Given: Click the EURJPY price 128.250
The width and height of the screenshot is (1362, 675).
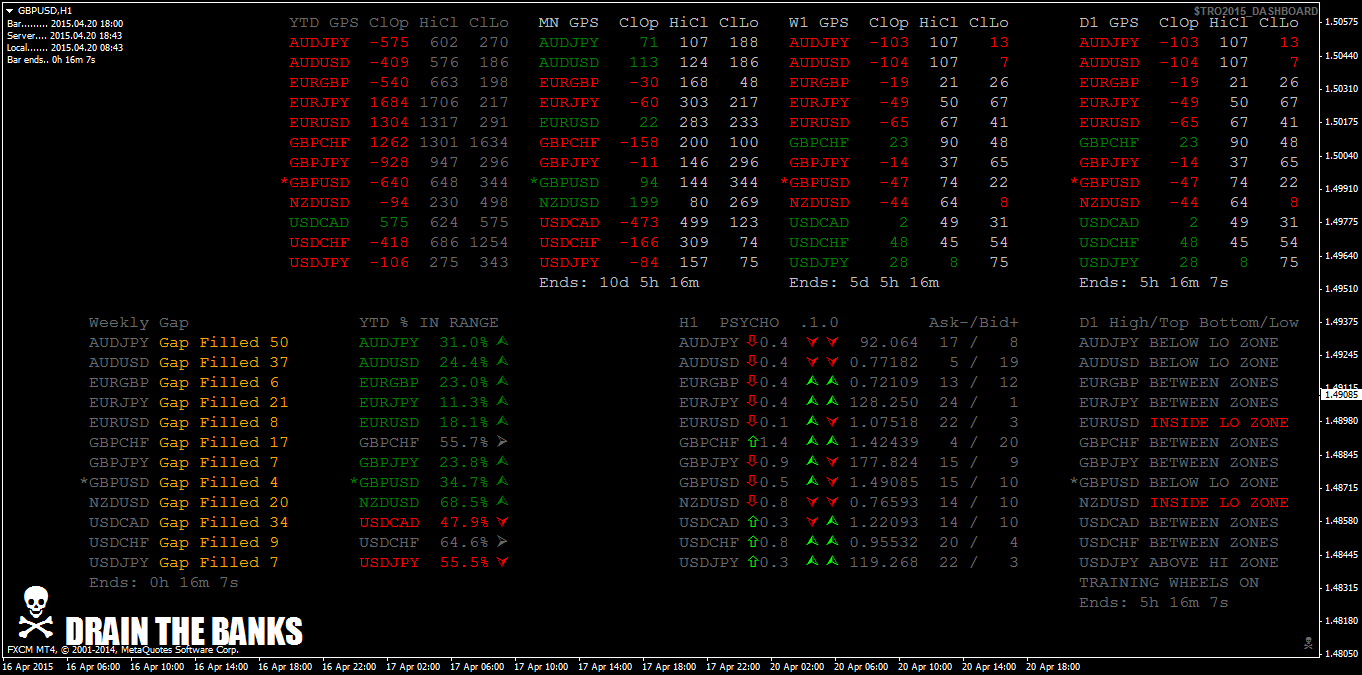Looking at the screenshot, I should point(884,402).
